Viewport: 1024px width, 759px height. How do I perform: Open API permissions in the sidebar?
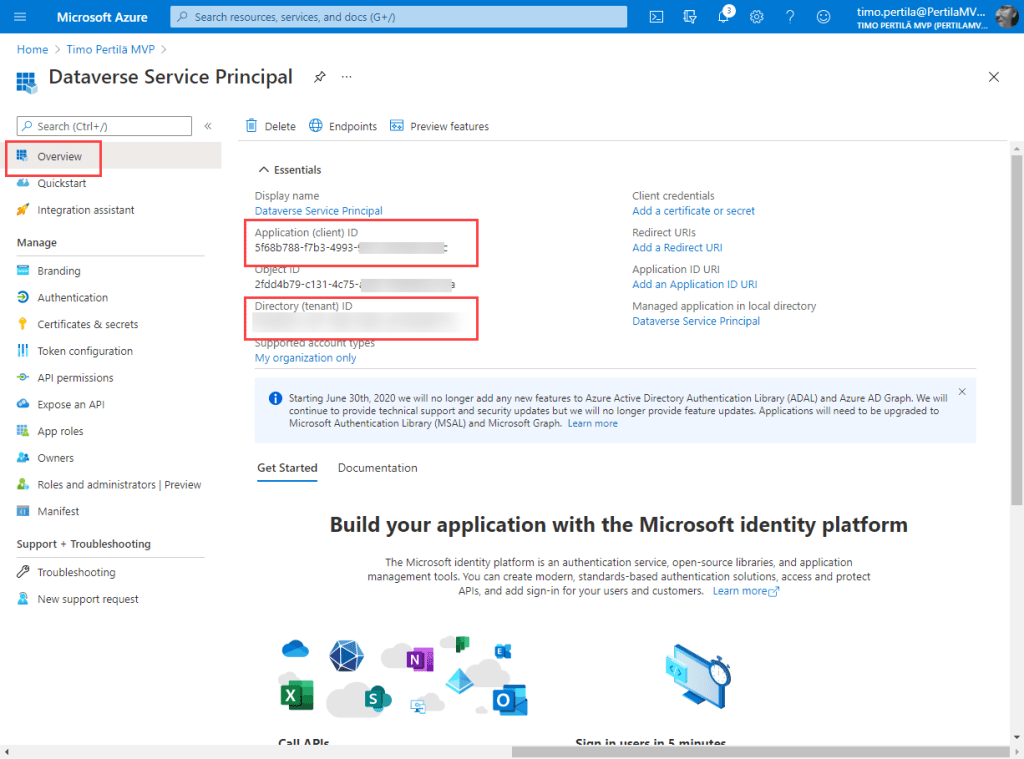pos(75,378)
